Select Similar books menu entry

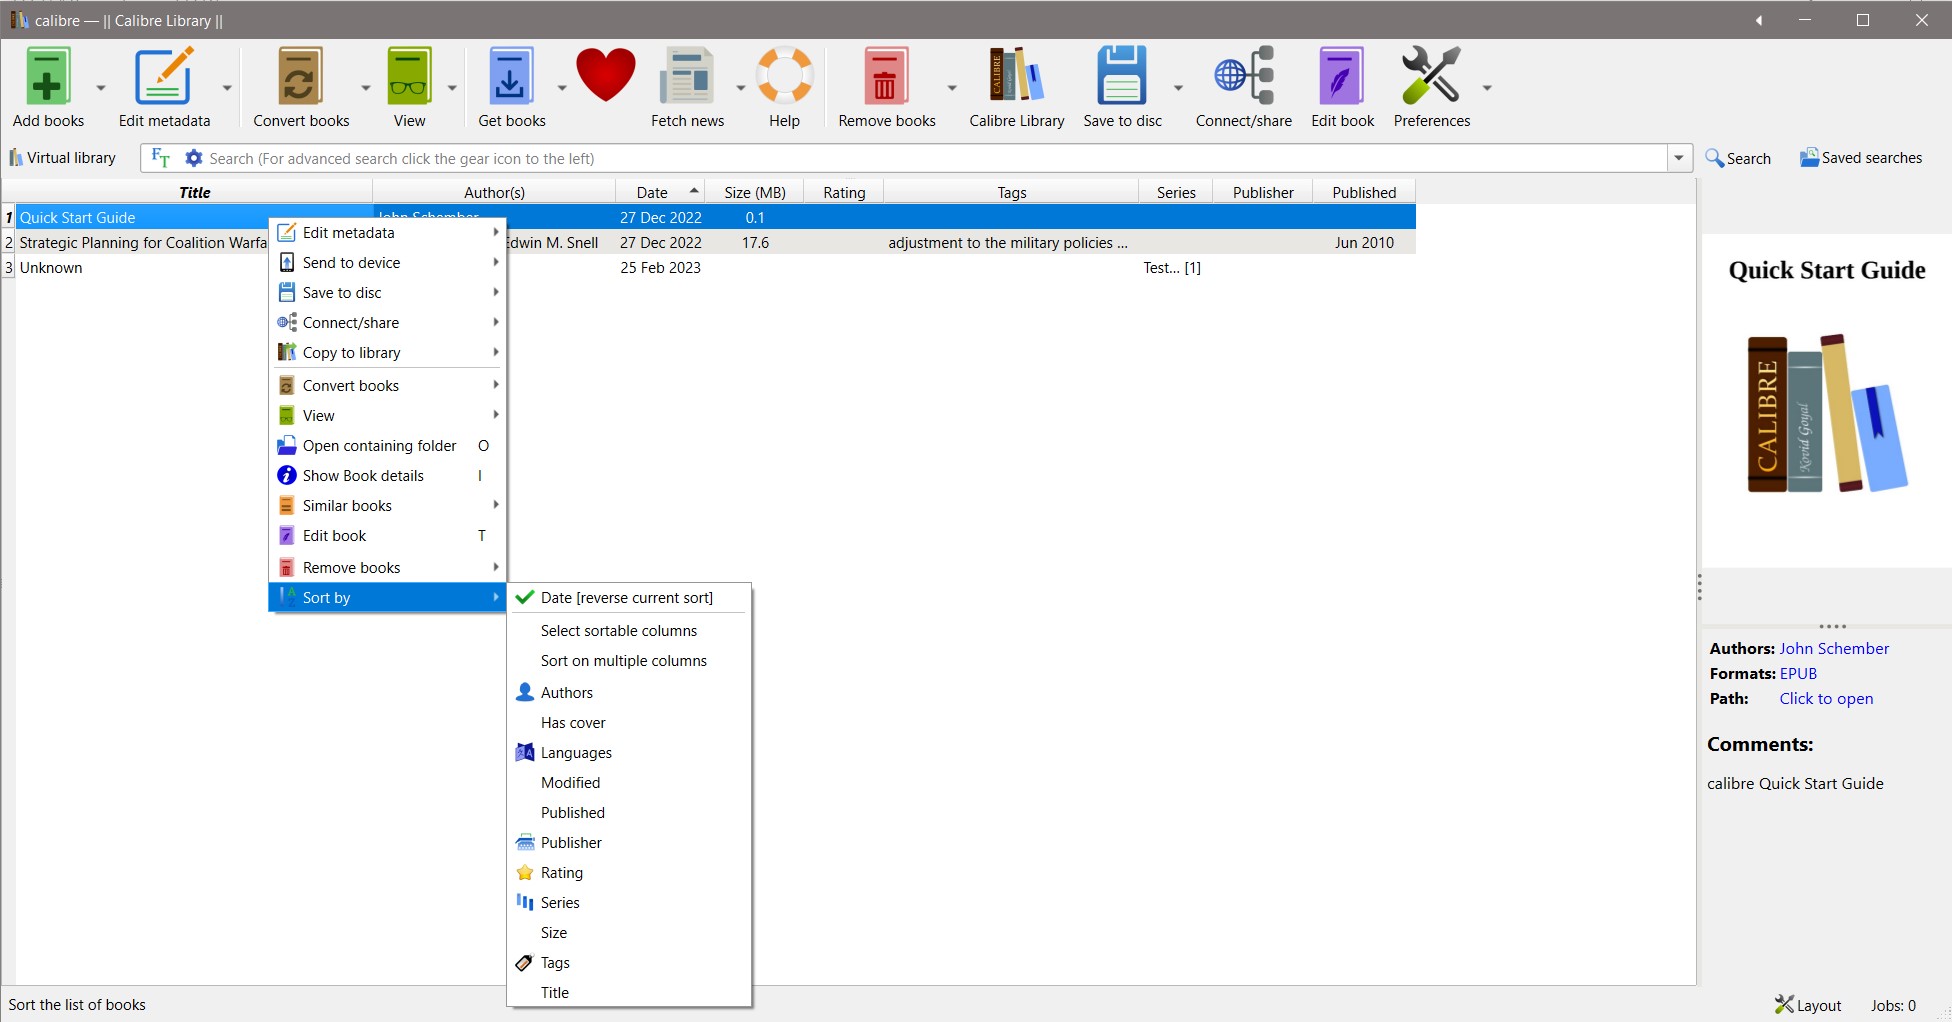pyautogui.click(x=388, y=506)
